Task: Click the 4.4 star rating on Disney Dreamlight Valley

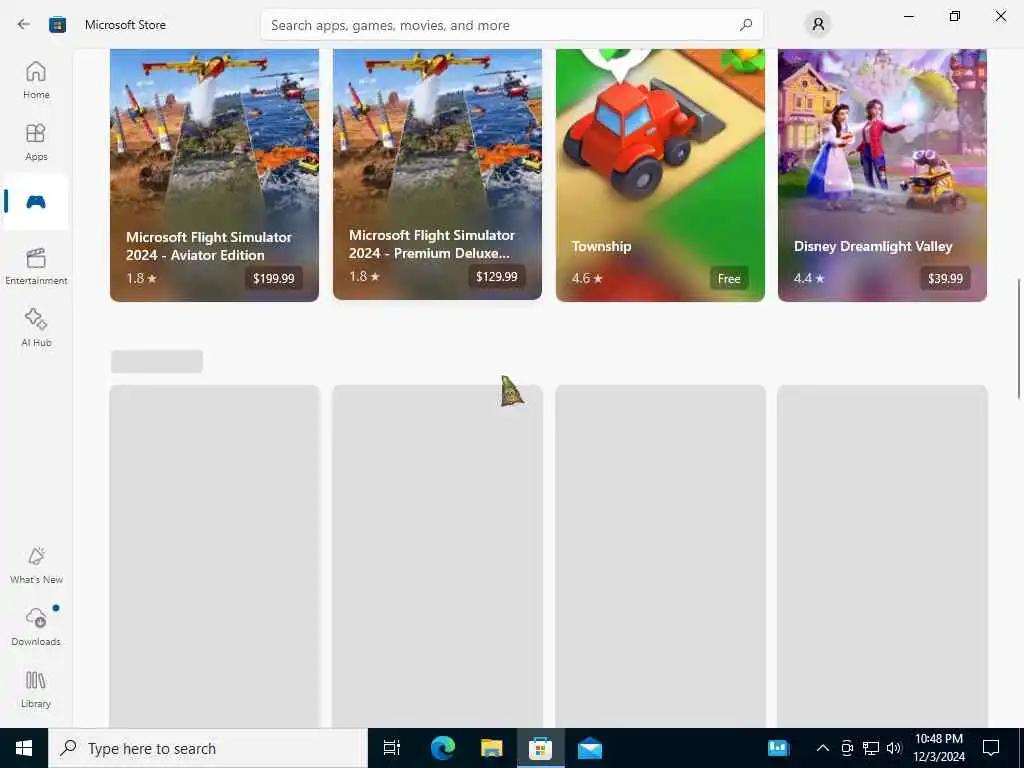Action: [809, 278]
